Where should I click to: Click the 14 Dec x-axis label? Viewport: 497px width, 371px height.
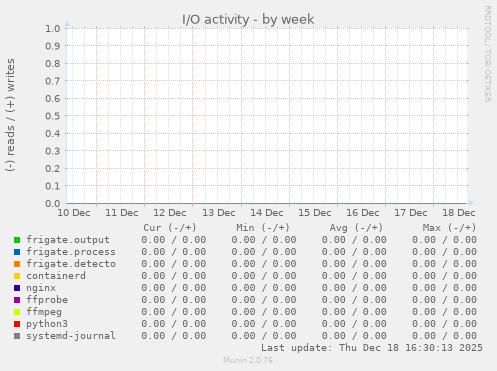tap(267, 213)
